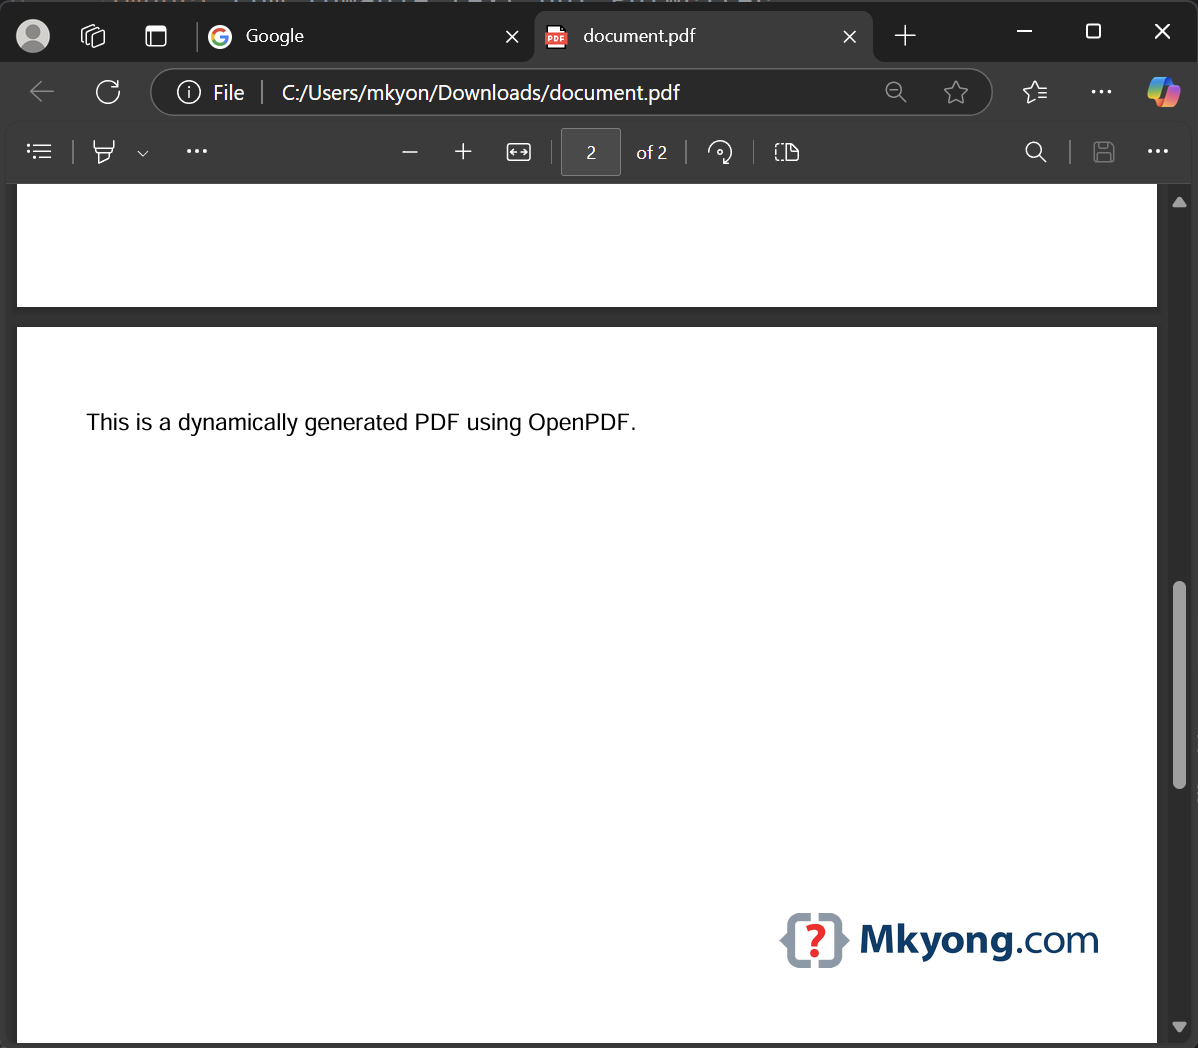1198x1048 pixels.
Task: Open search within the PDF
Action: coord(1035,152)
